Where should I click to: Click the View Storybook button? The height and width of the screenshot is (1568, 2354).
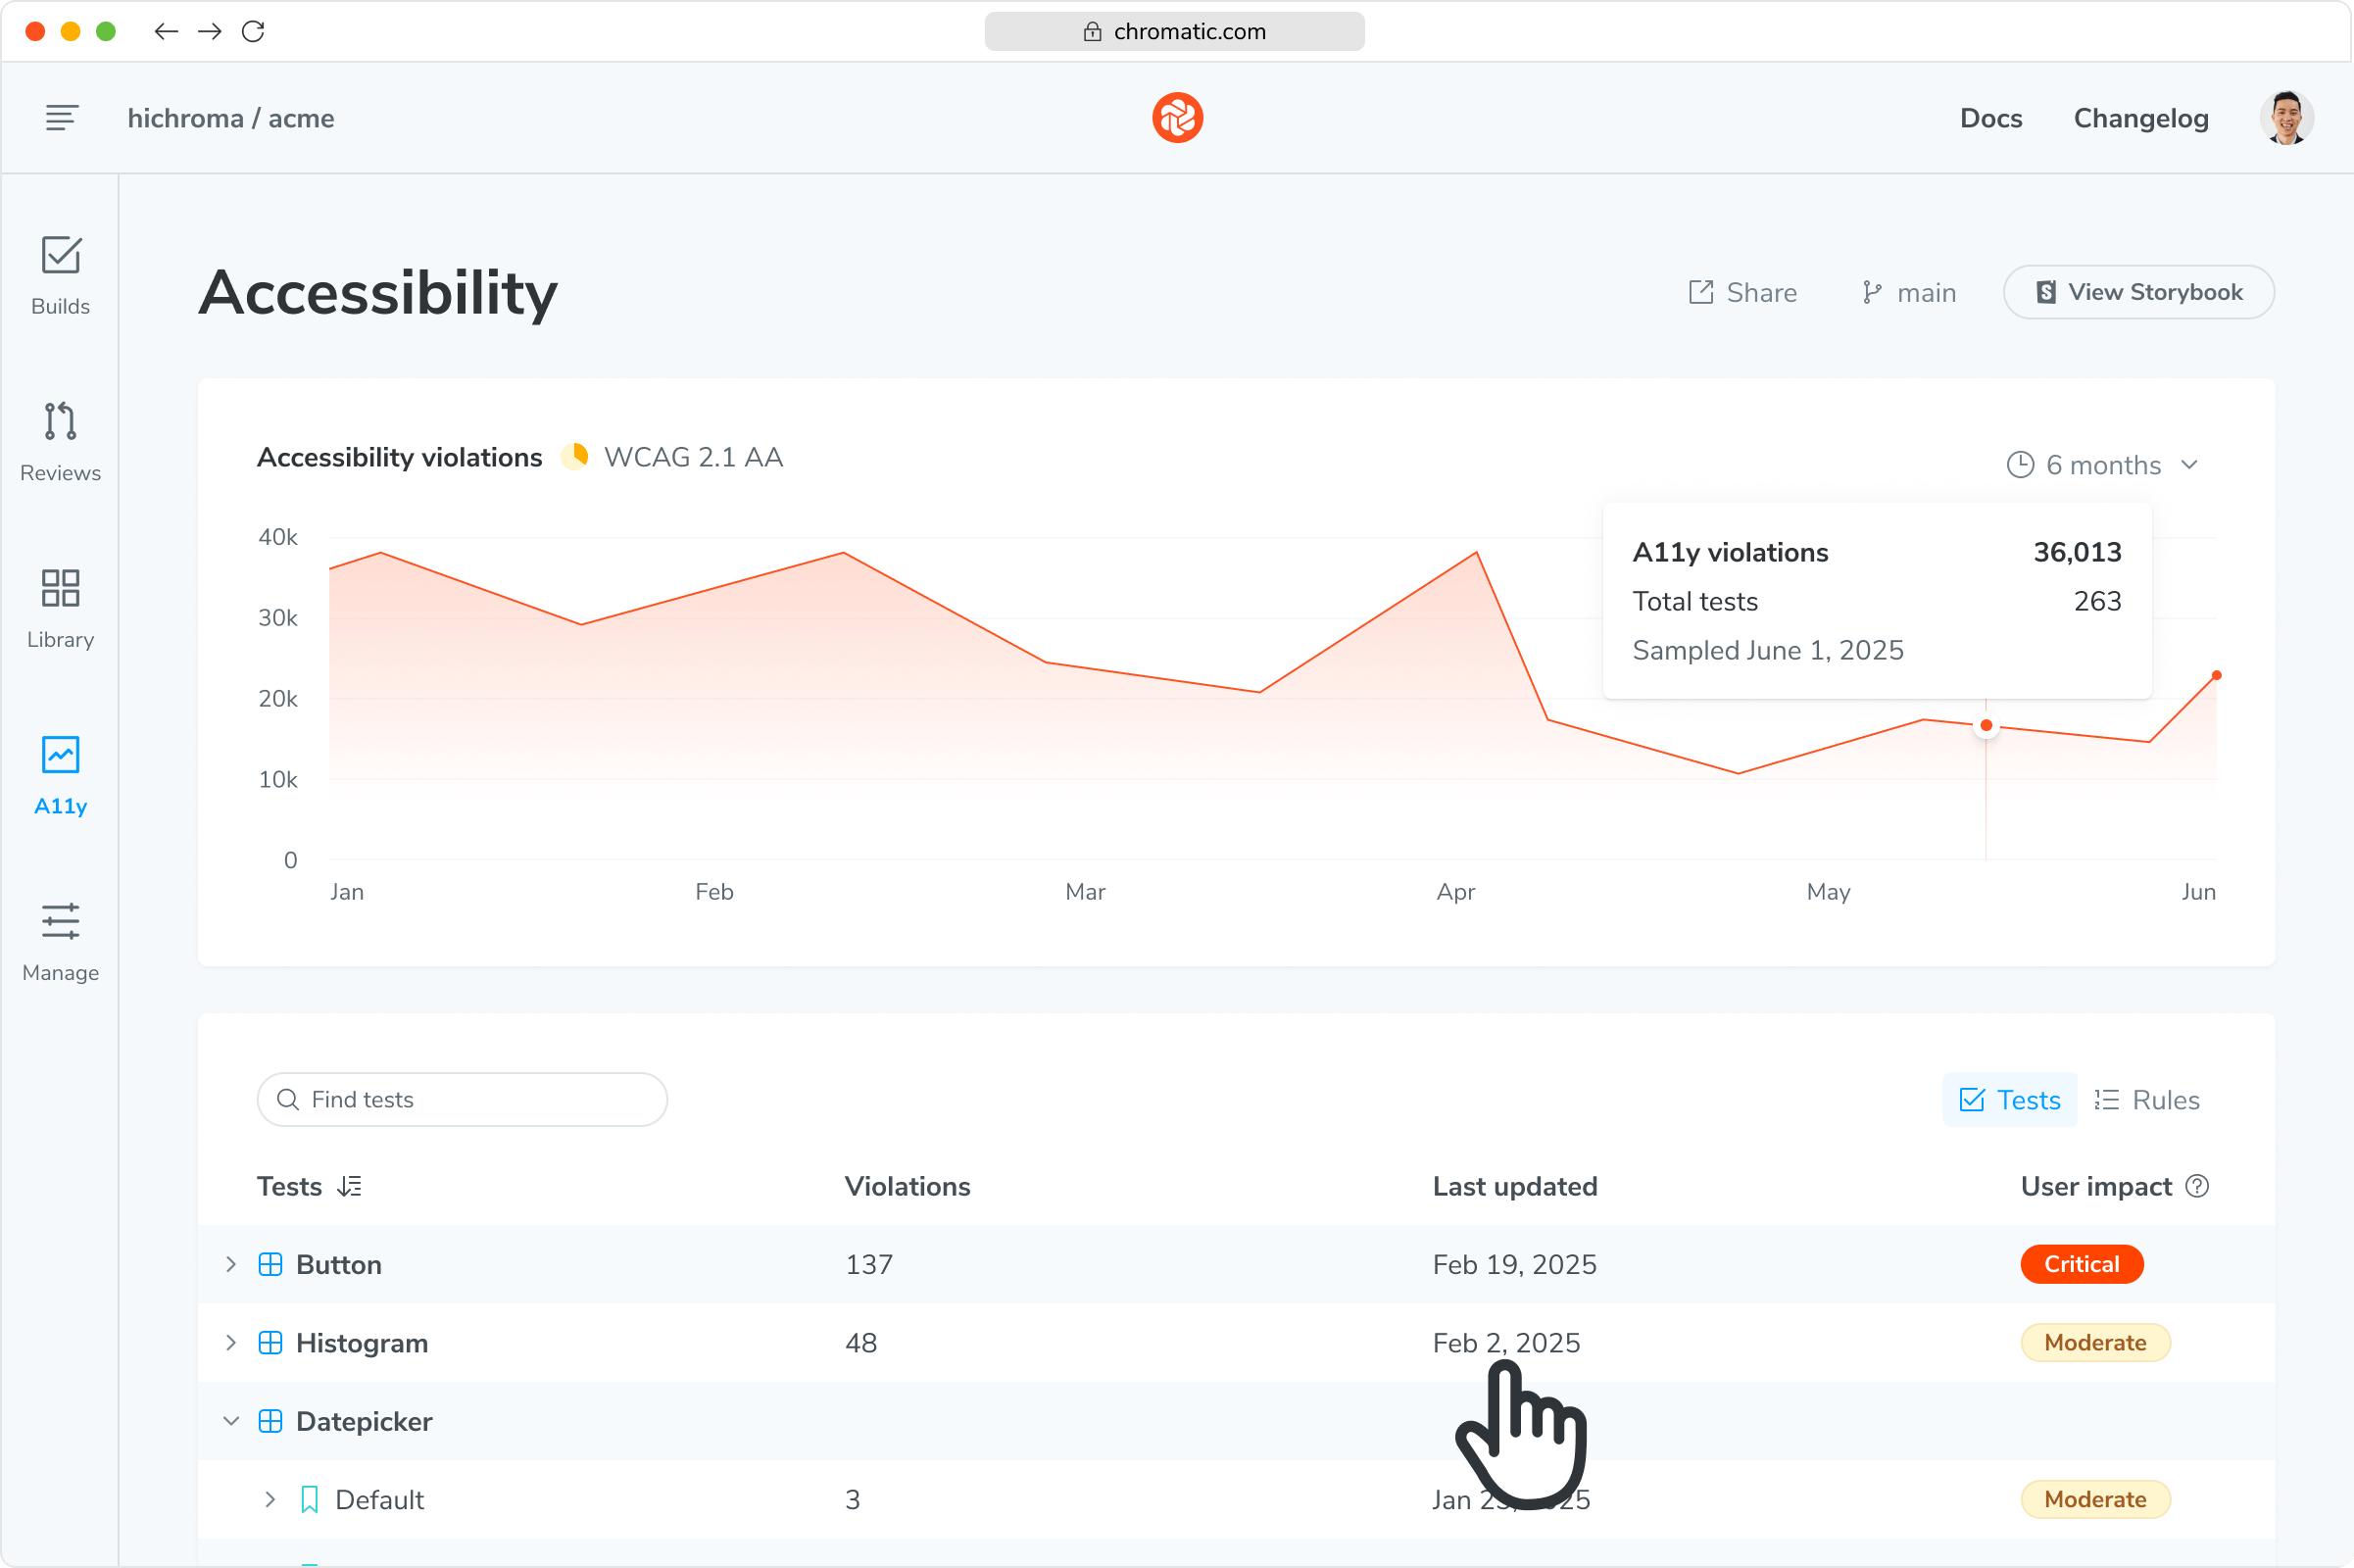(2139, 292)
